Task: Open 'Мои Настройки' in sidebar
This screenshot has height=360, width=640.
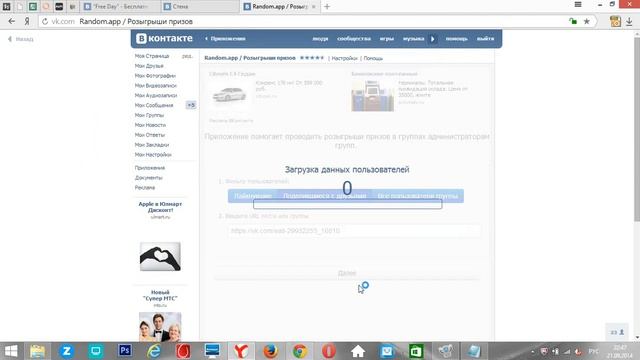Action: 153,155
